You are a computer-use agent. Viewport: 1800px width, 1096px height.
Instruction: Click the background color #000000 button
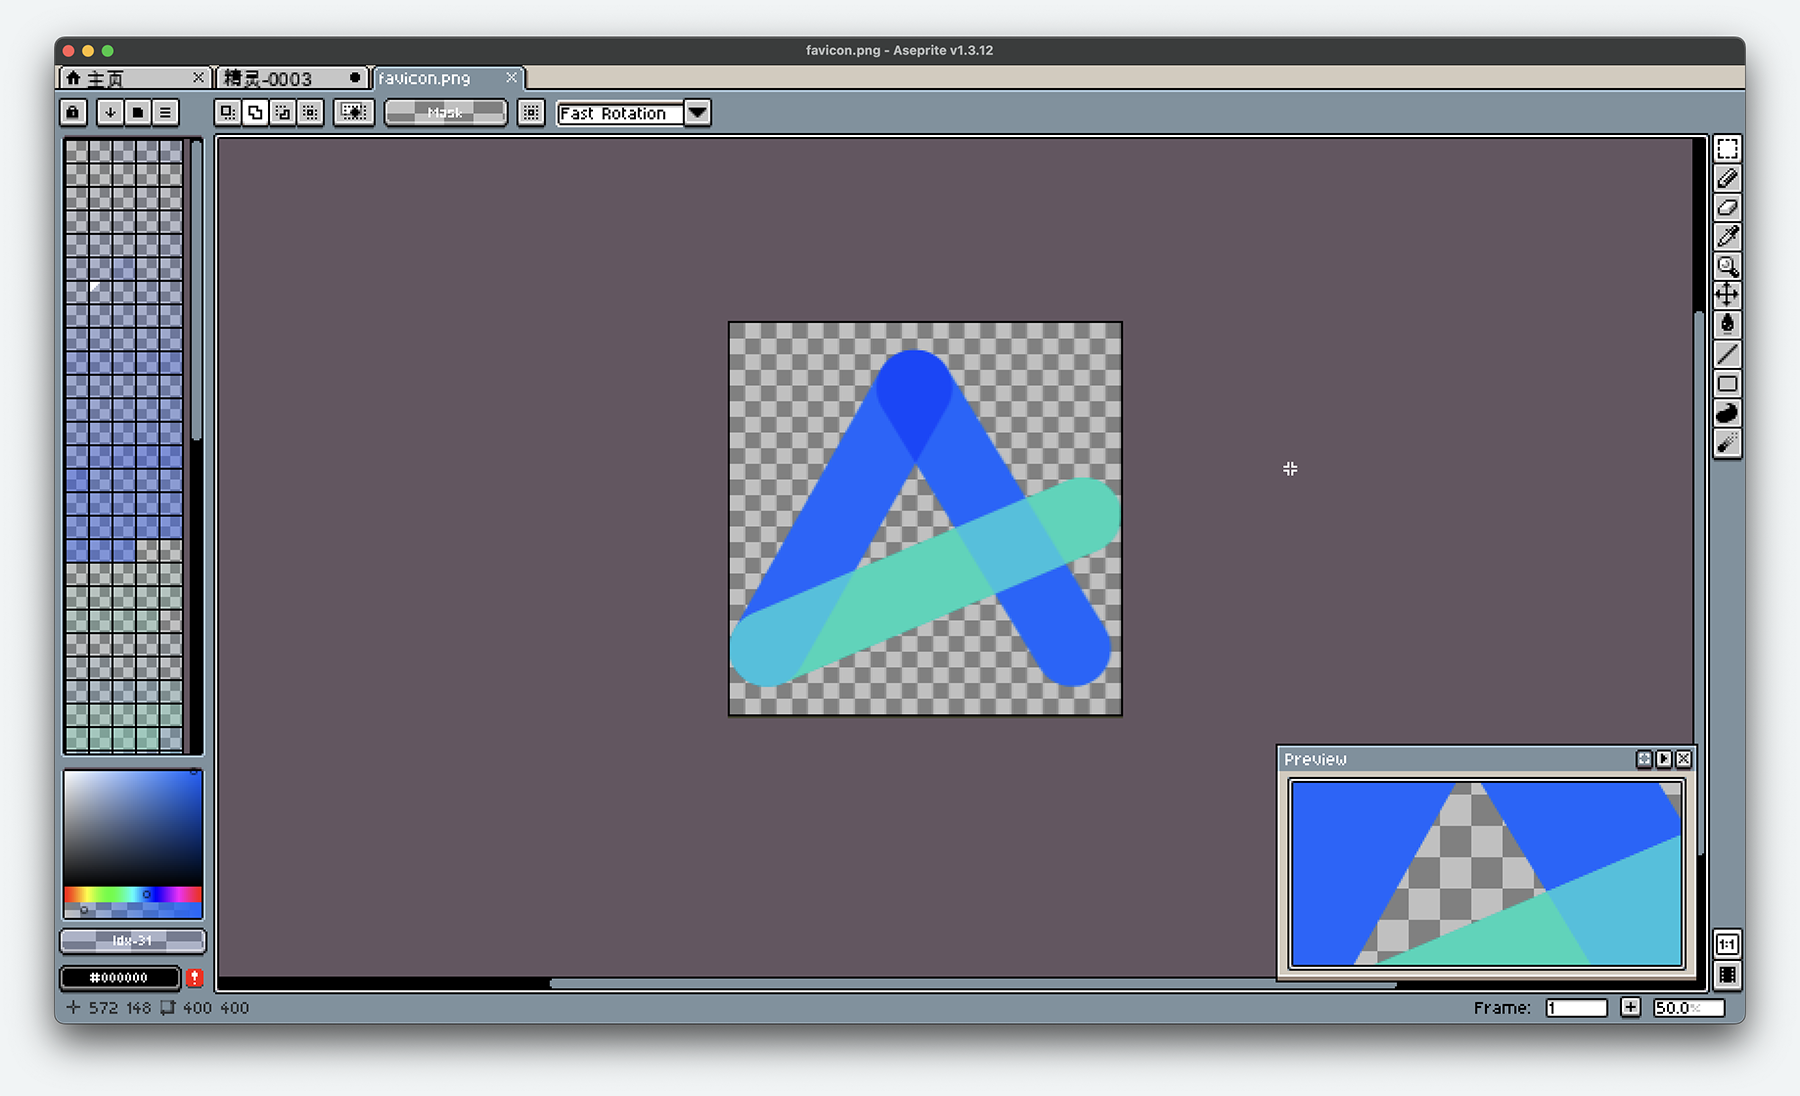point(120,977)
